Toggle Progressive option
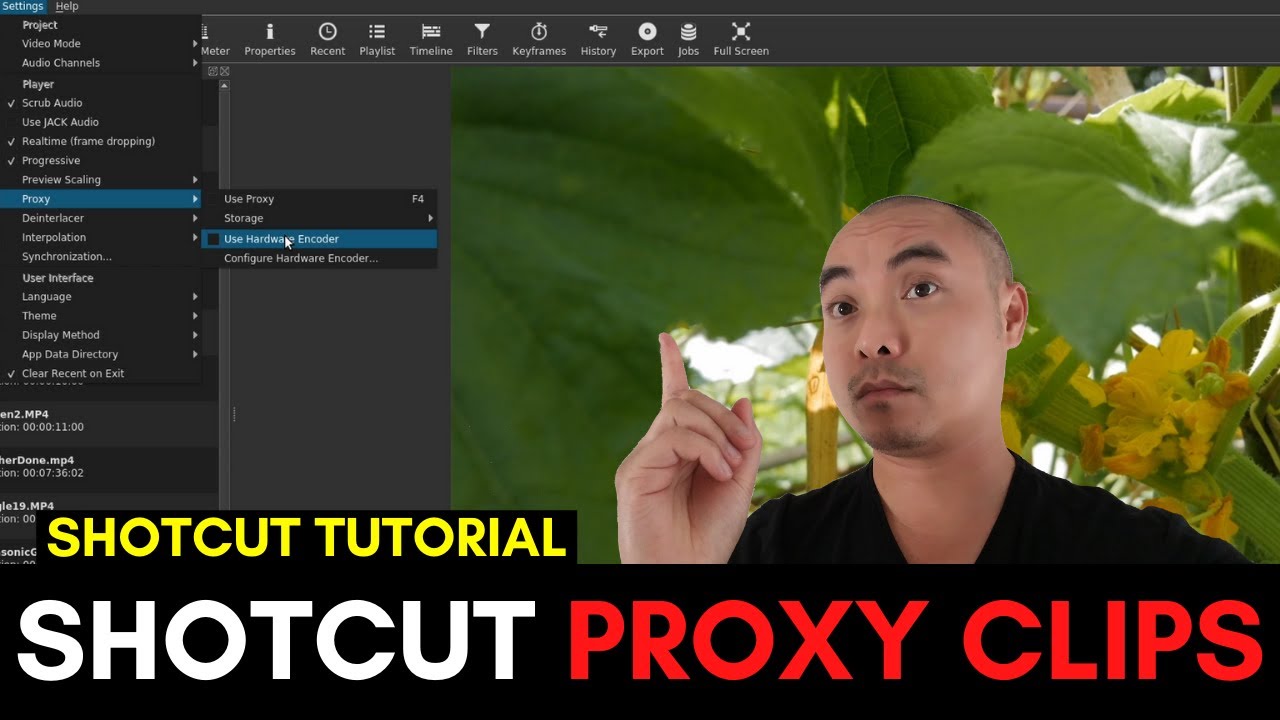Image resolution: width=1280 pixels, height=720 pixels. [x=100, y=160]
